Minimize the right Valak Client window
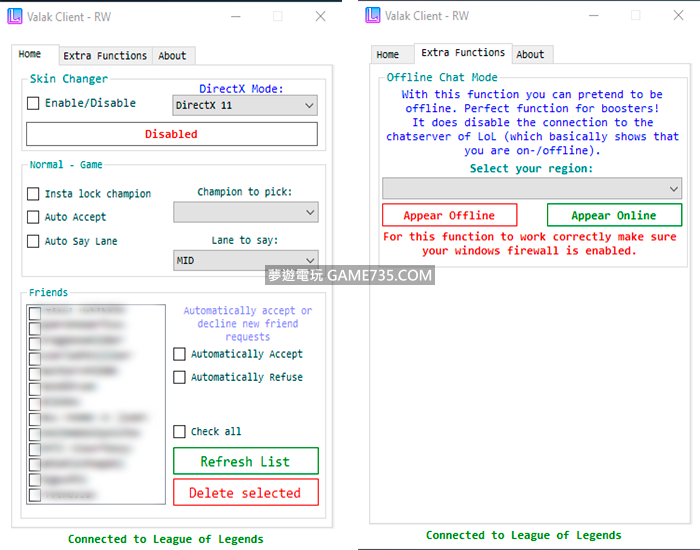 pos(594,16)
